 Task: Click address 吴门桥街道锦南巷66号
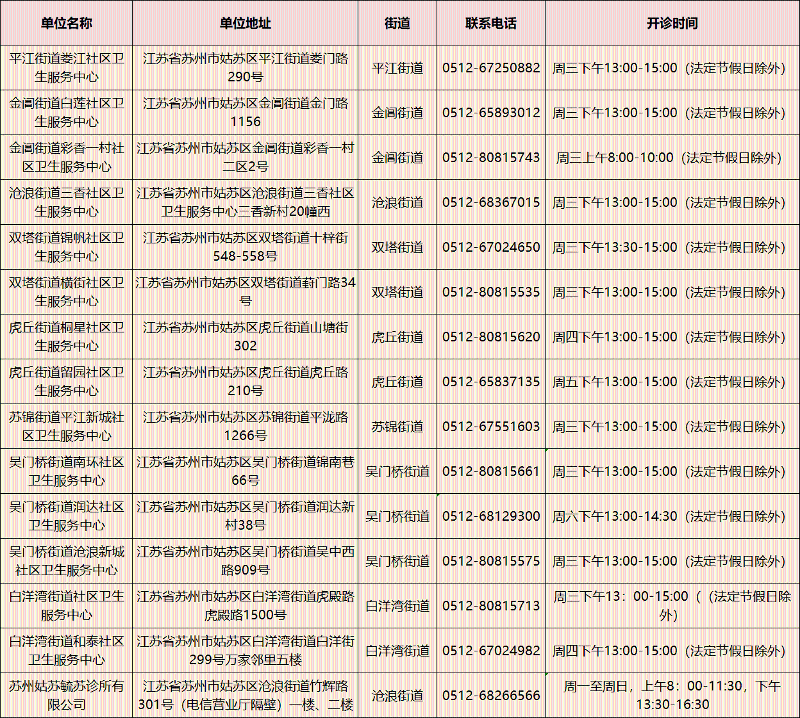(x=245, y=472)
